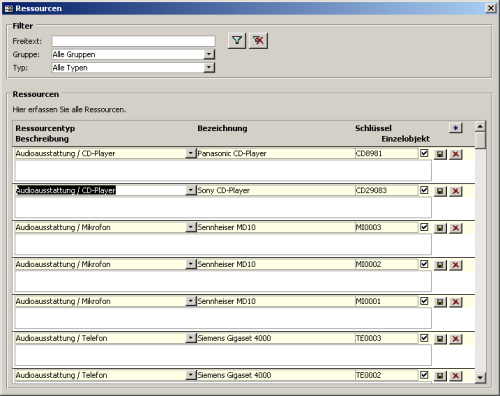Open resource type dropdown for MI0002 row
This screenshot has width=500, height=396.
point(190,264)
